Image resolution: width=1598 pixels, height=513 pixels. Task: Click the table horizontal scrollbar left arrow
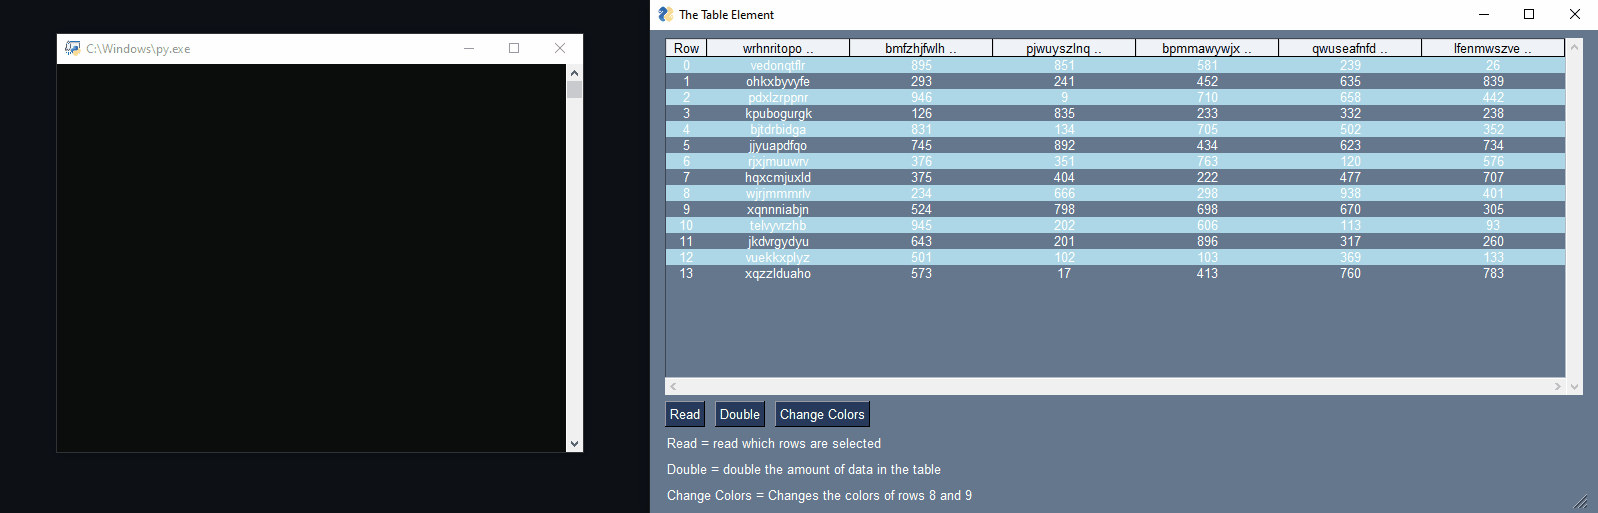(x=673, y=386)
